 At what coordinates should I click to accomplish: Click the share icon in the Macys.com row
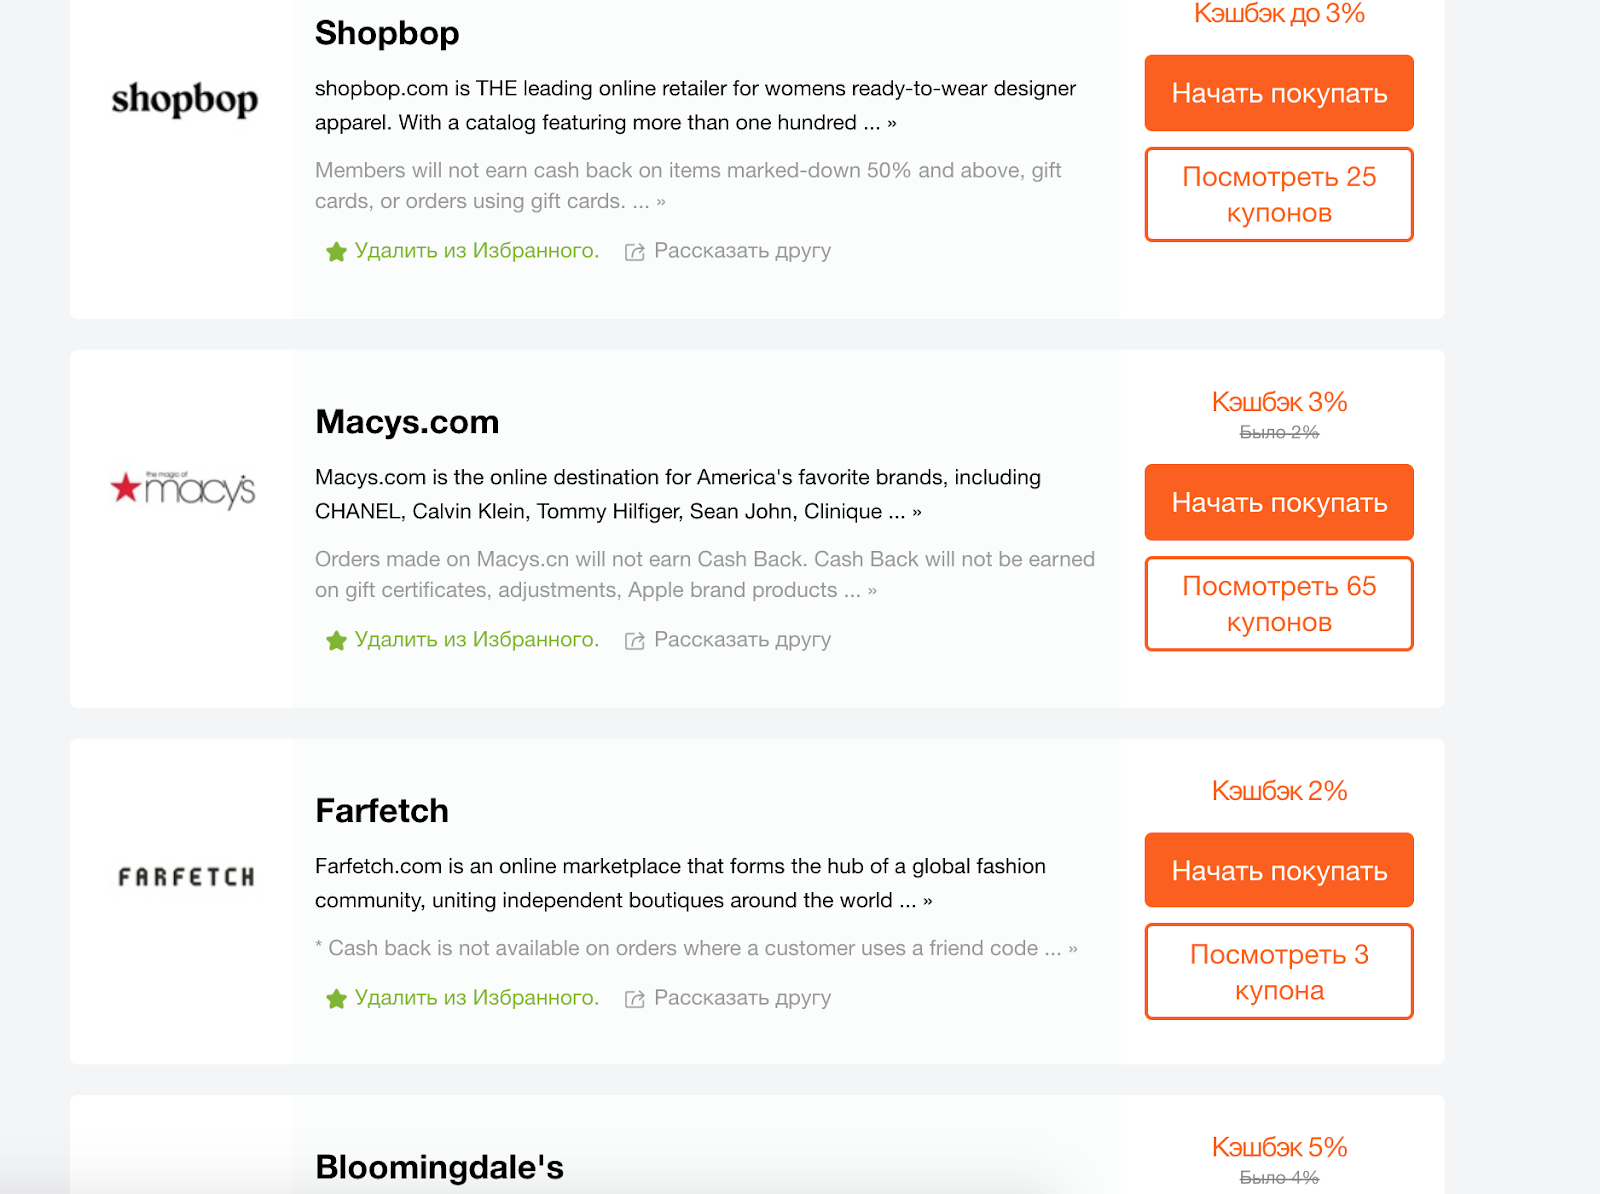634,641
